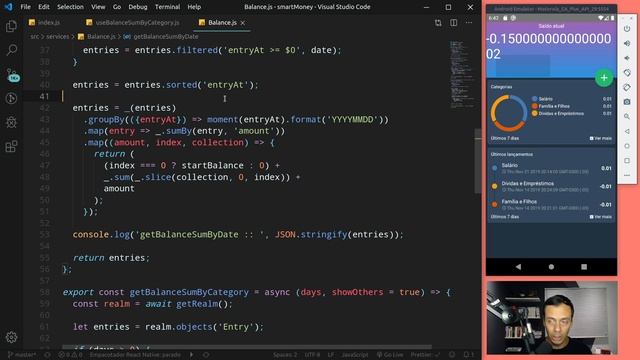Click the editor vertical scrollbar thumb
The width and height of the screenshot is (640, 360).
pyautogui.click(x=478, y=161)
